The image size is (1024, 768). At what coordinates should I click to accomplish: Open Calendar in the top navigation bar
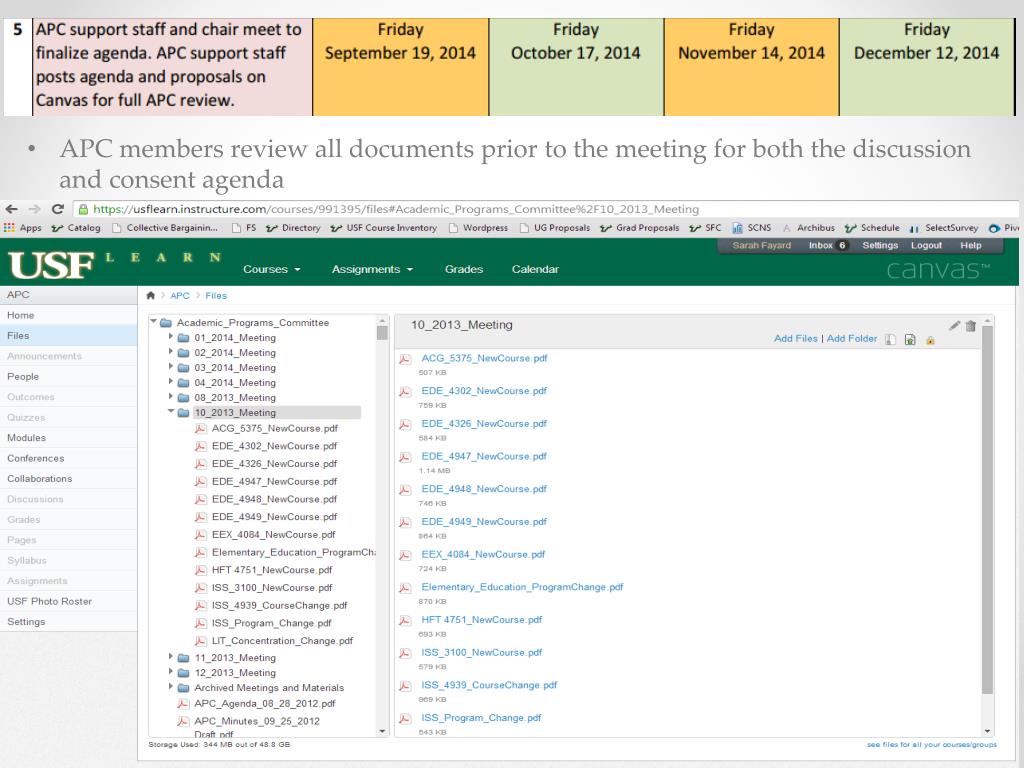tap(535, 269)
